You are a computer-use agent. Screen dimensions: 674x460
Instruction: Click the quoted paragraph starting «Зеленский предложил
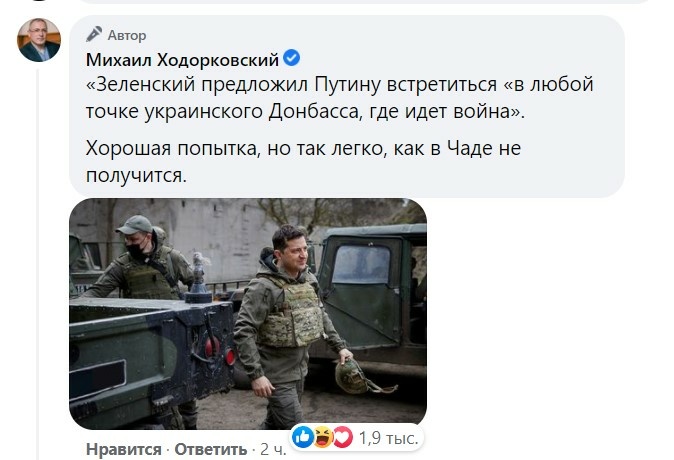click(x=340, y=98)
